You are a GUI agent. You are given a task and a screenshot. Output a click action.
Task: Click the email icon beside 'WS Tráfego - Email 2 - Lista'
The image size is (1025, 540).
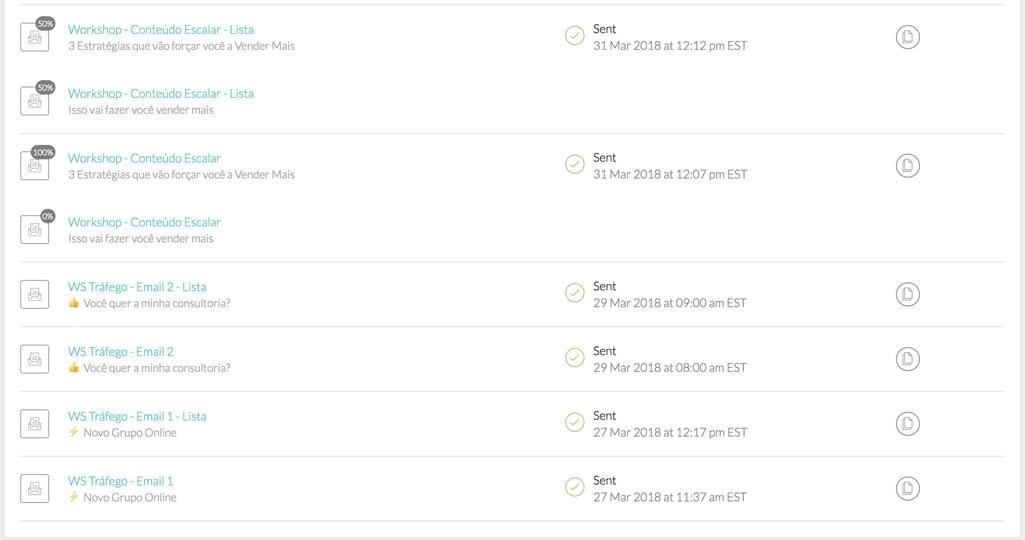[x=35, y=295]
